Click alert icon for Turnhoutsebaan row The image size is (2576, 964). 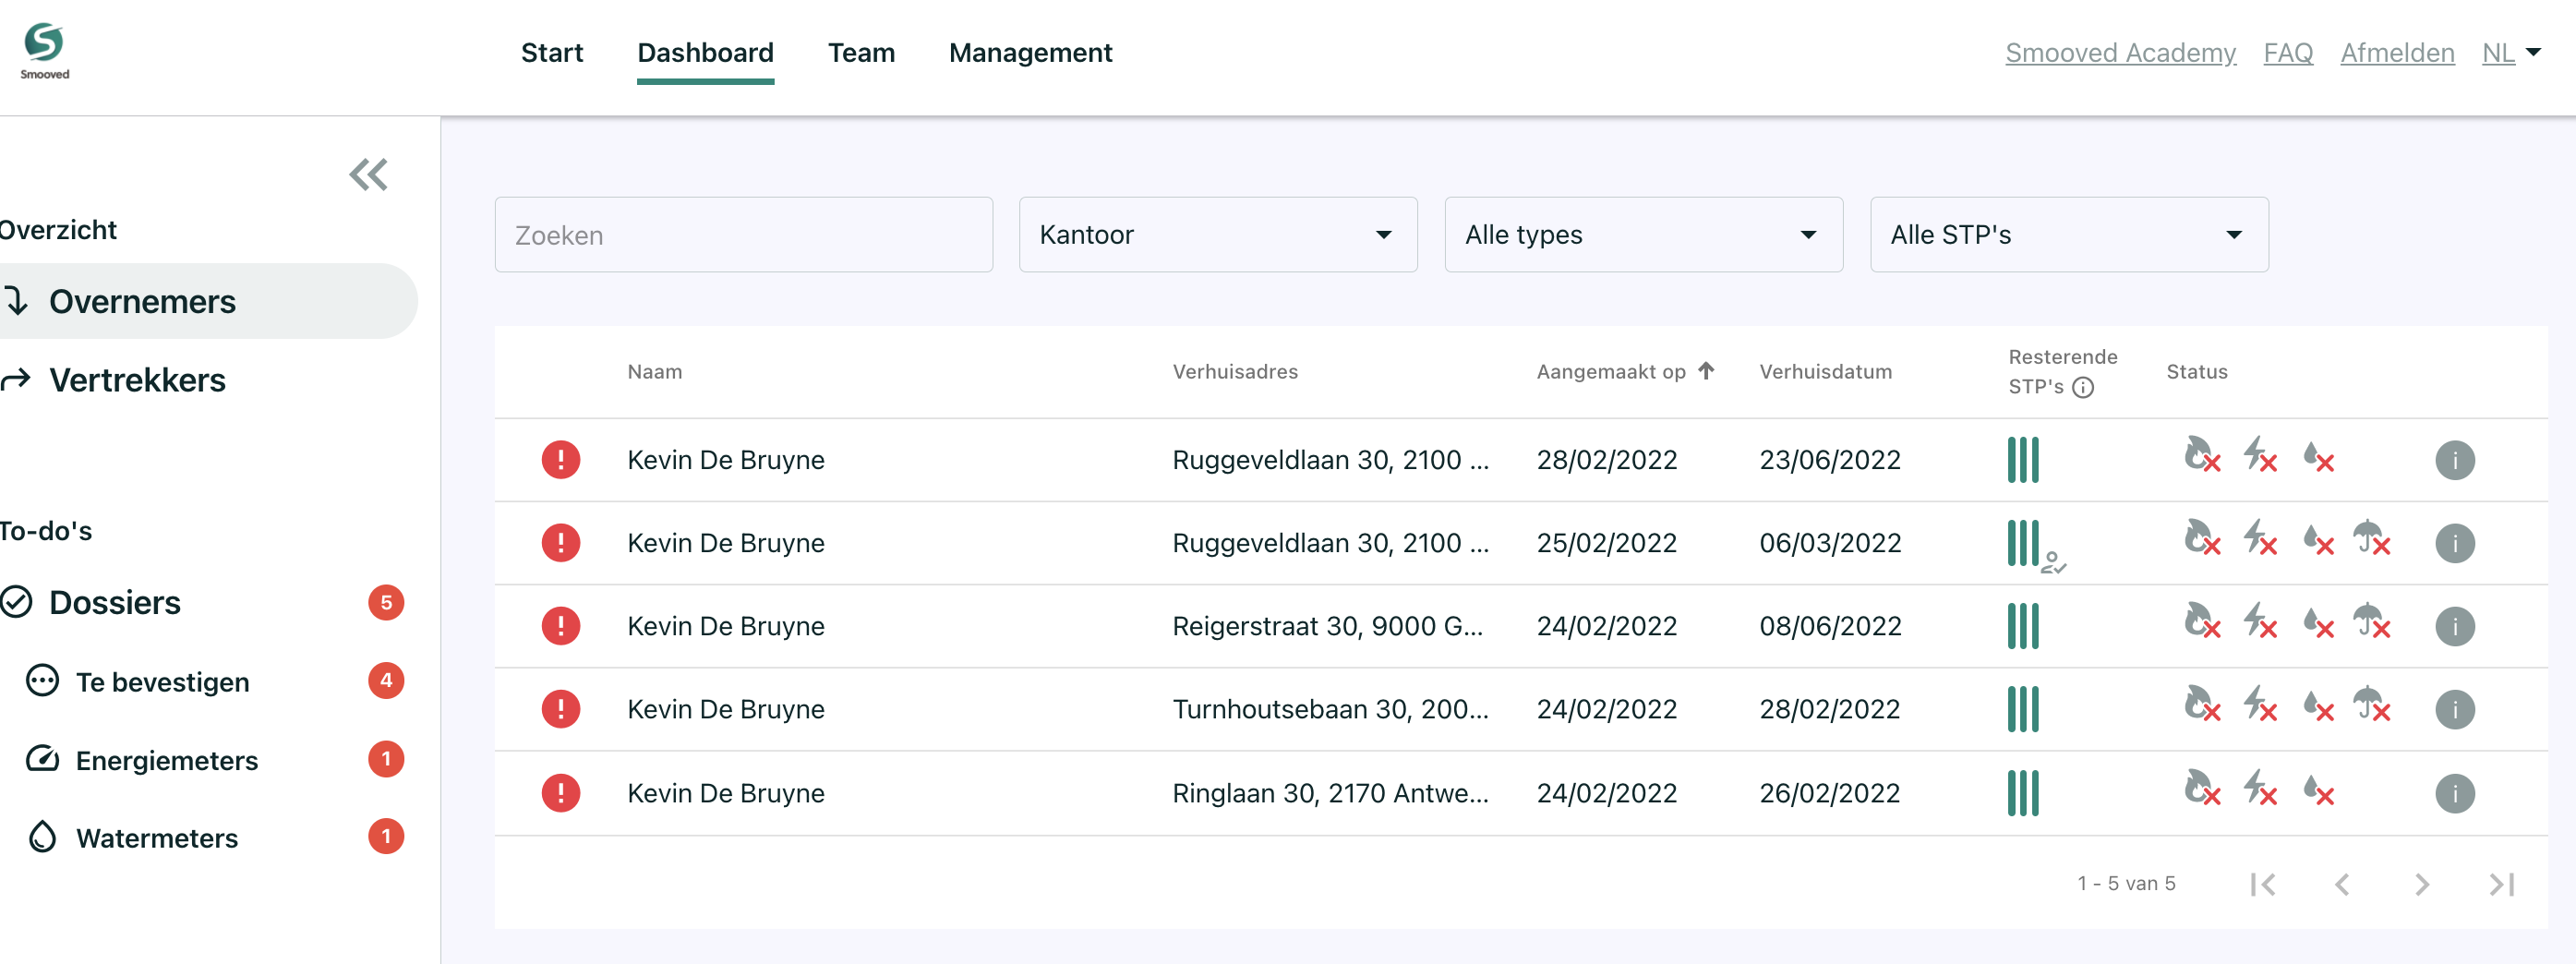pos(561,709)
